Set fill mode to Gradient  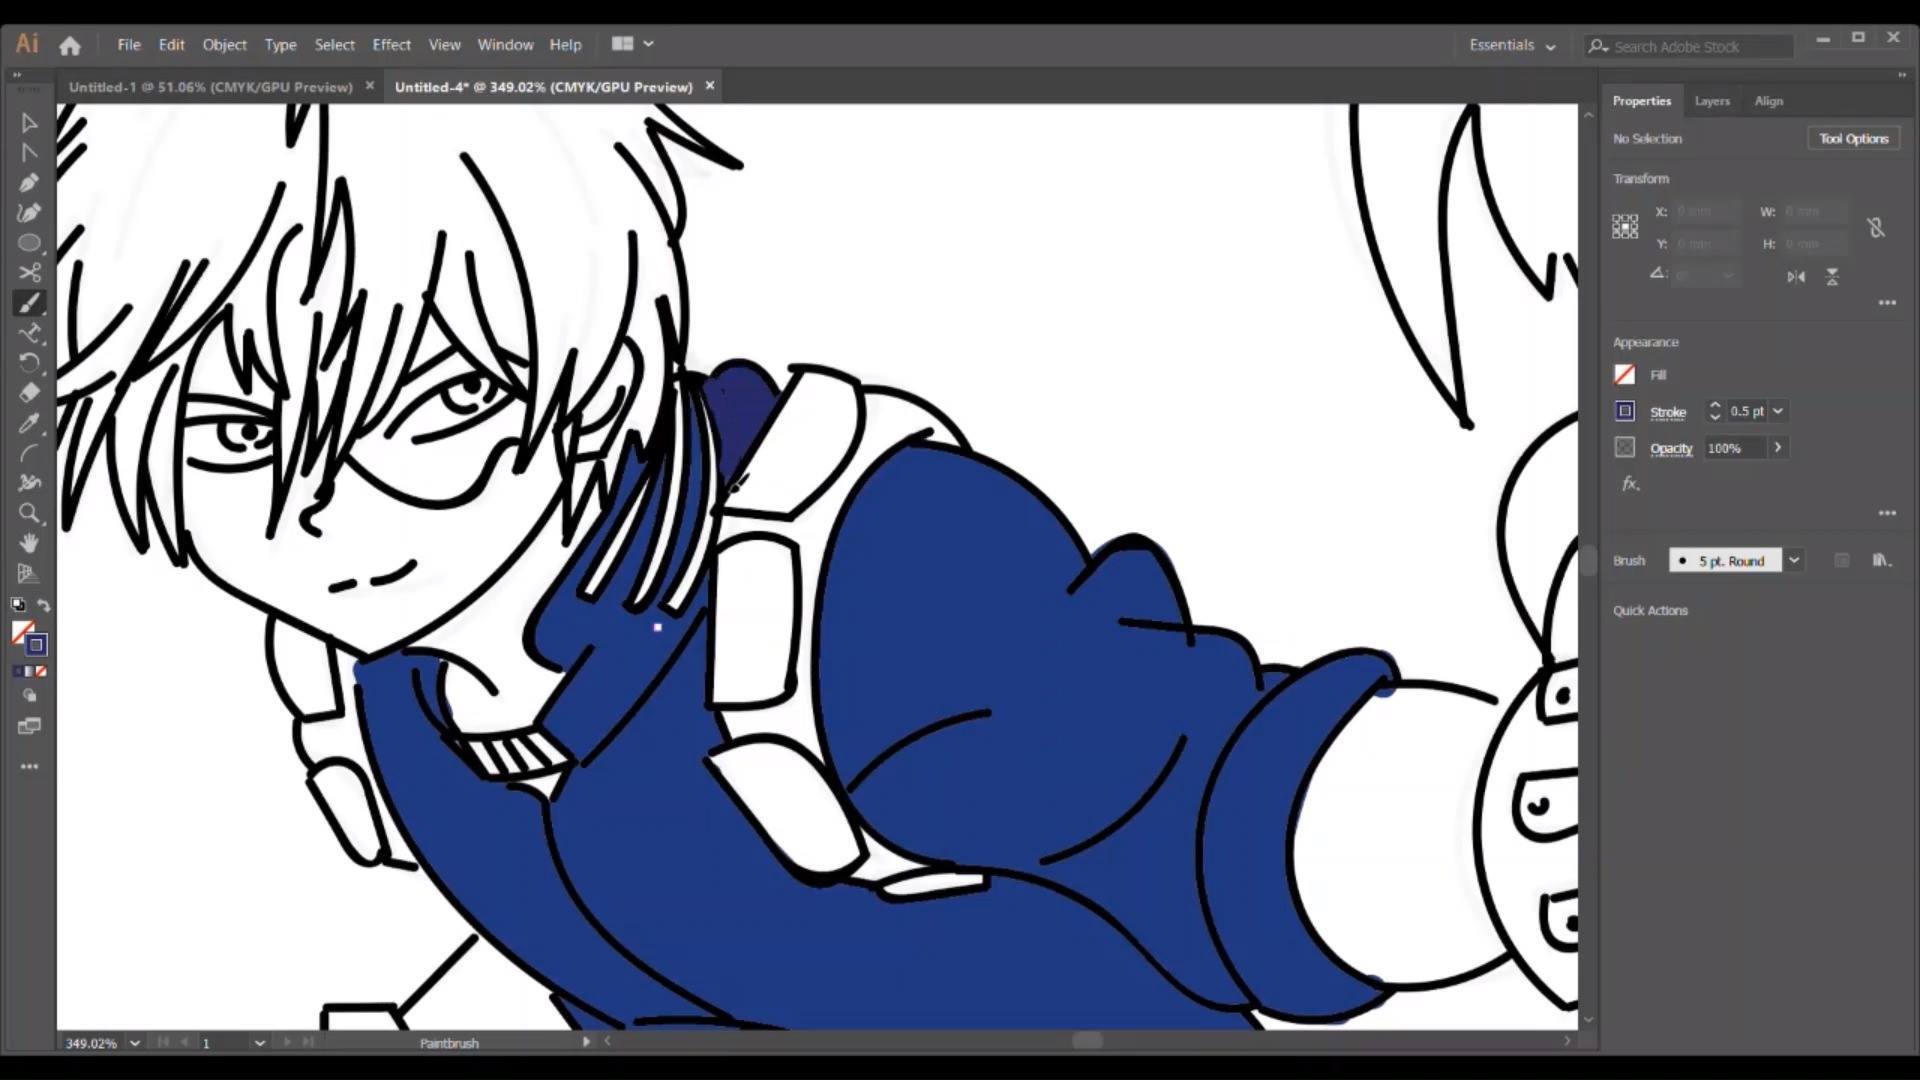(29, 671)
